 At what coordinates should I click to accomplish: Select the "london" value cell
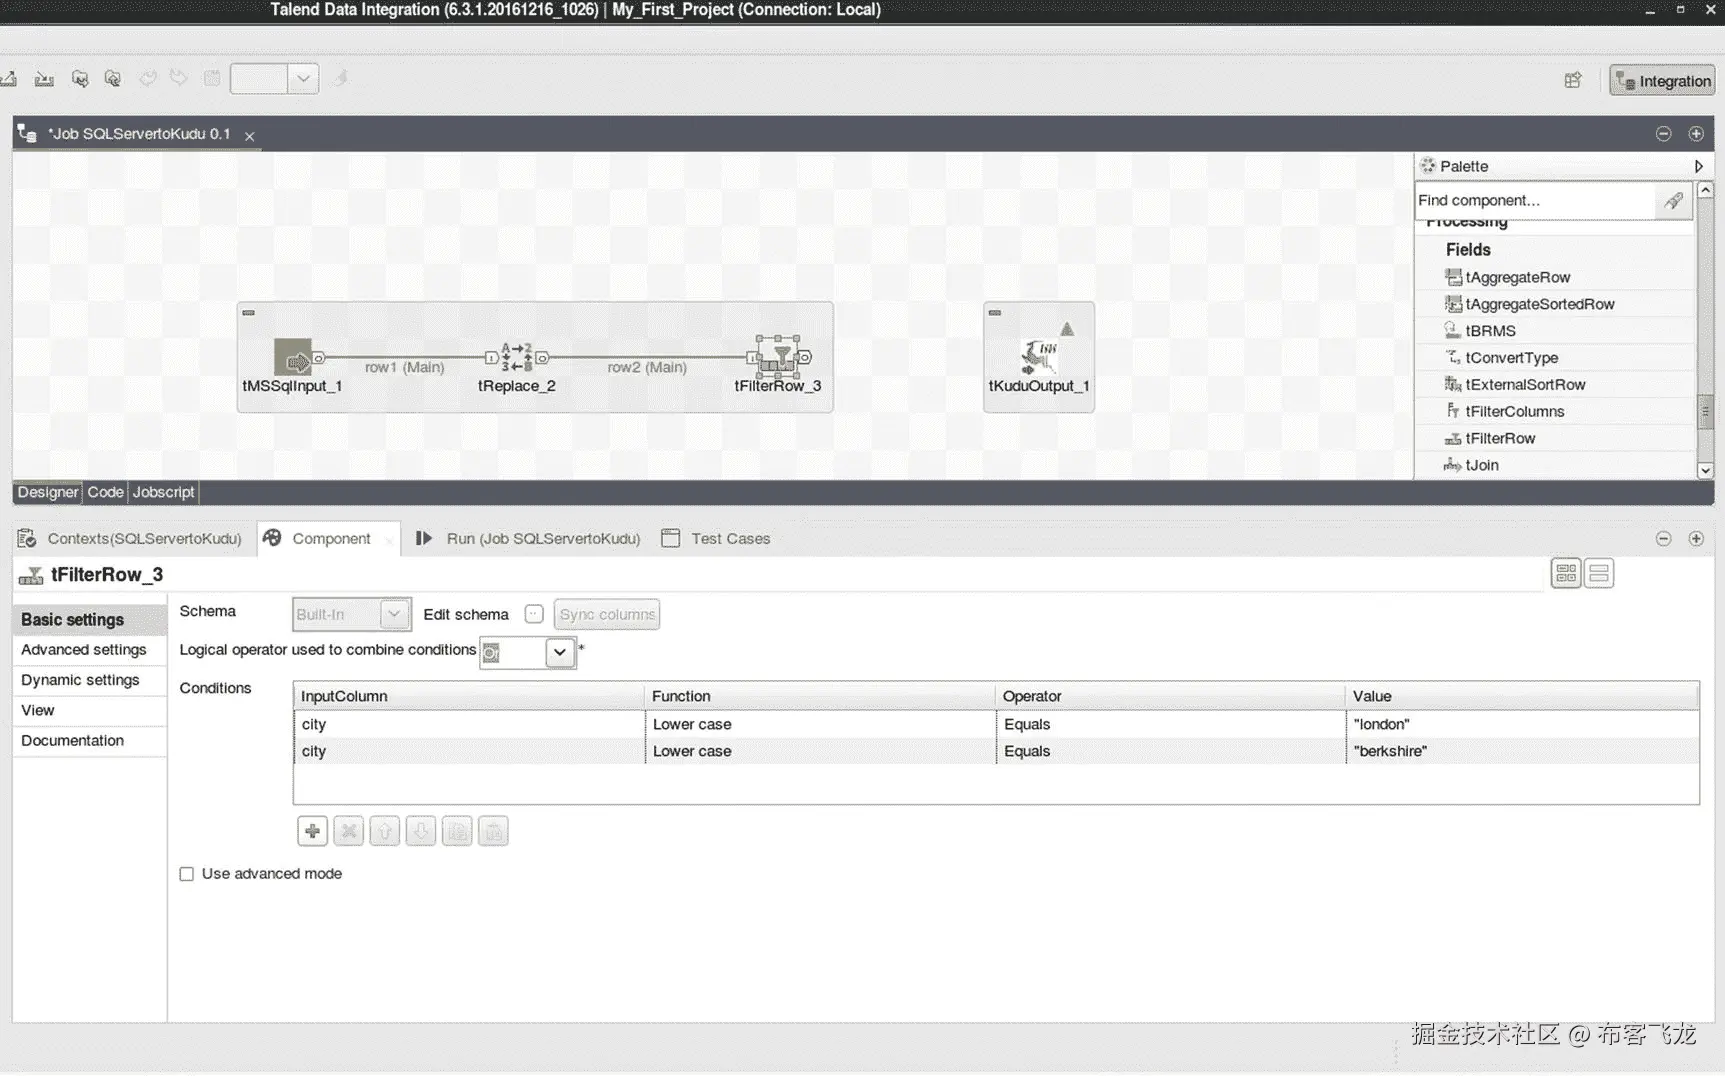(x=1522, y=725)
